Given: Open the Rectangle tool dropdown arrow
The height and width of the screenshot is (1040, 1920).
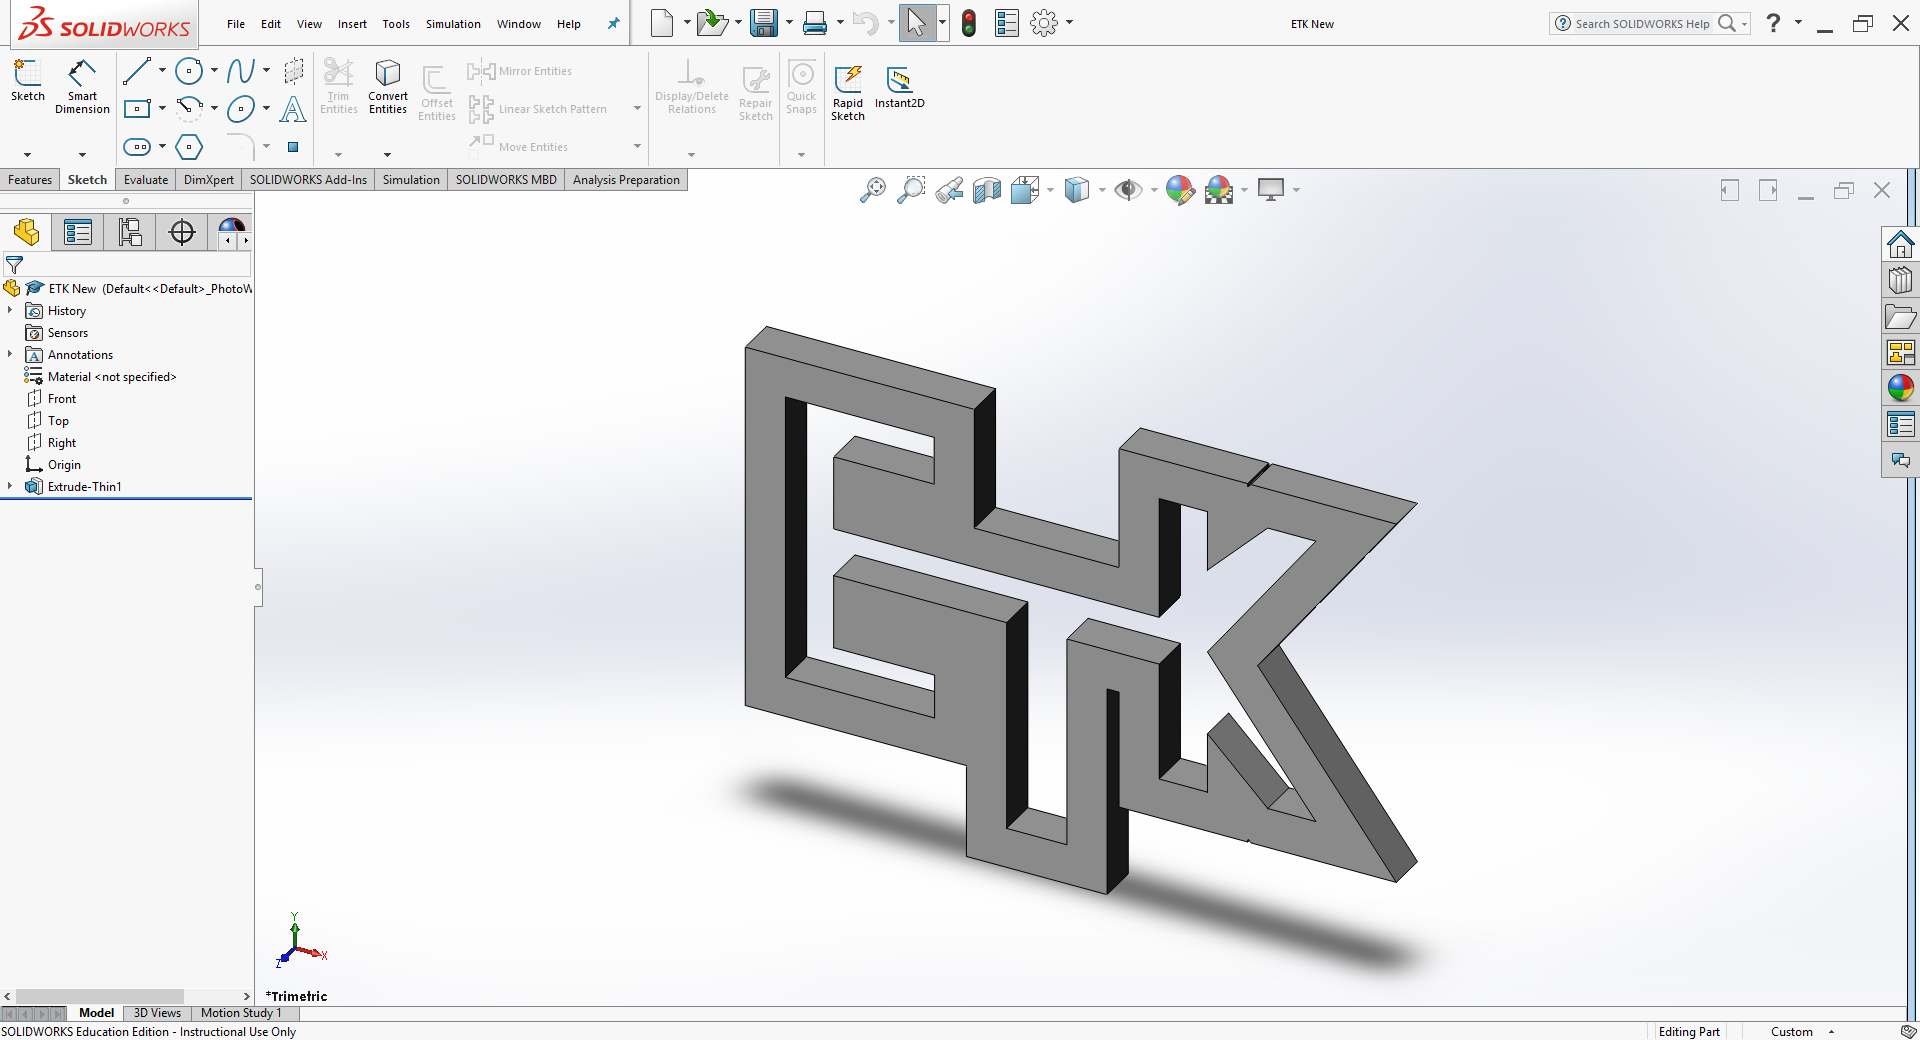Looking at the screenshot, I should [x=162, y=108].
